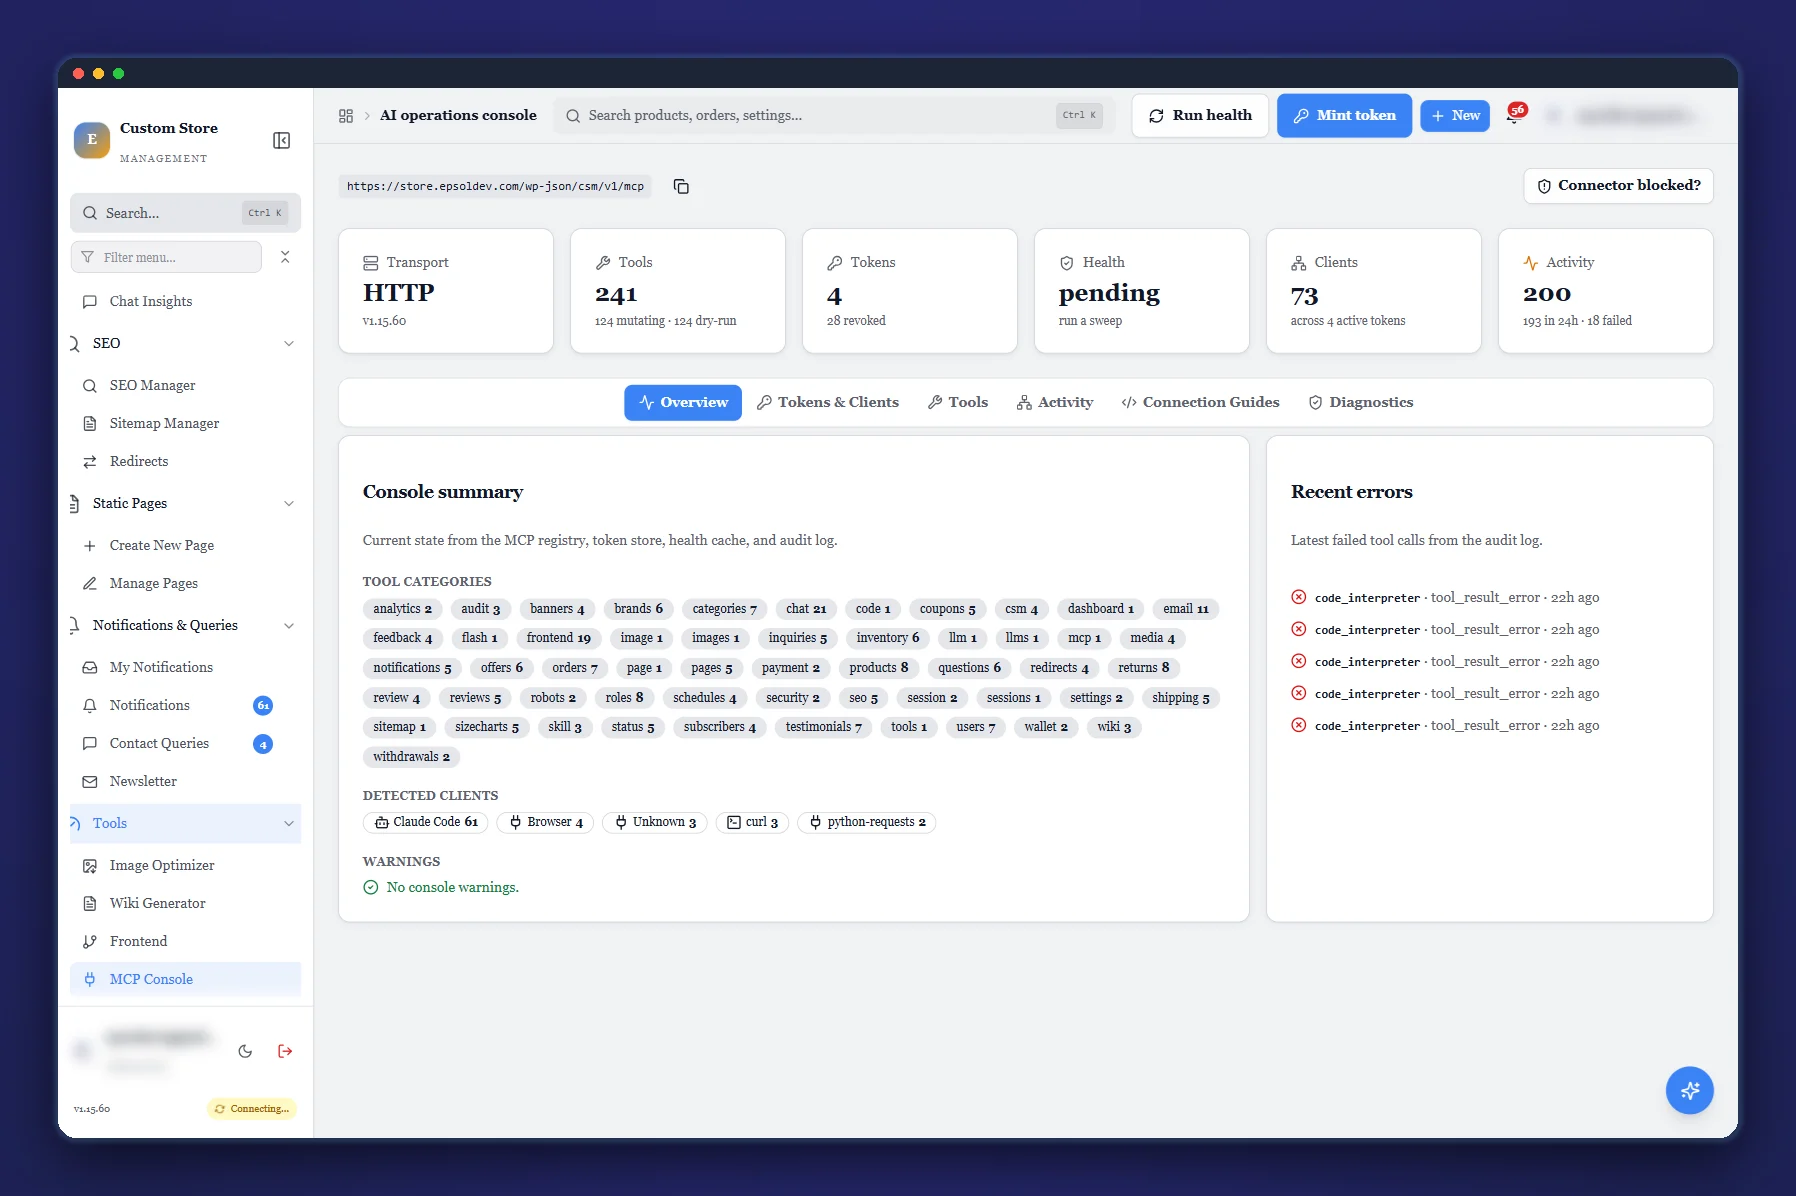Toggle dark mode moon icon
The width and height of the screenshot is (1796, 1196).
[x=245, y=1051]
